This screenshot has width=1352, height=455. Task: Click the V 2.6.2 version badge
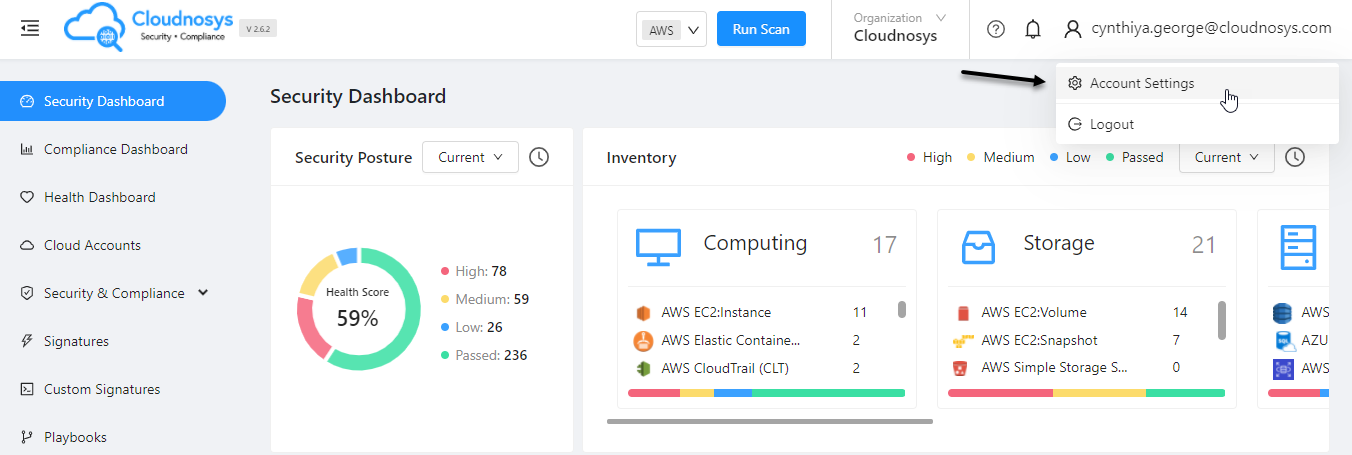pos(258,29)
